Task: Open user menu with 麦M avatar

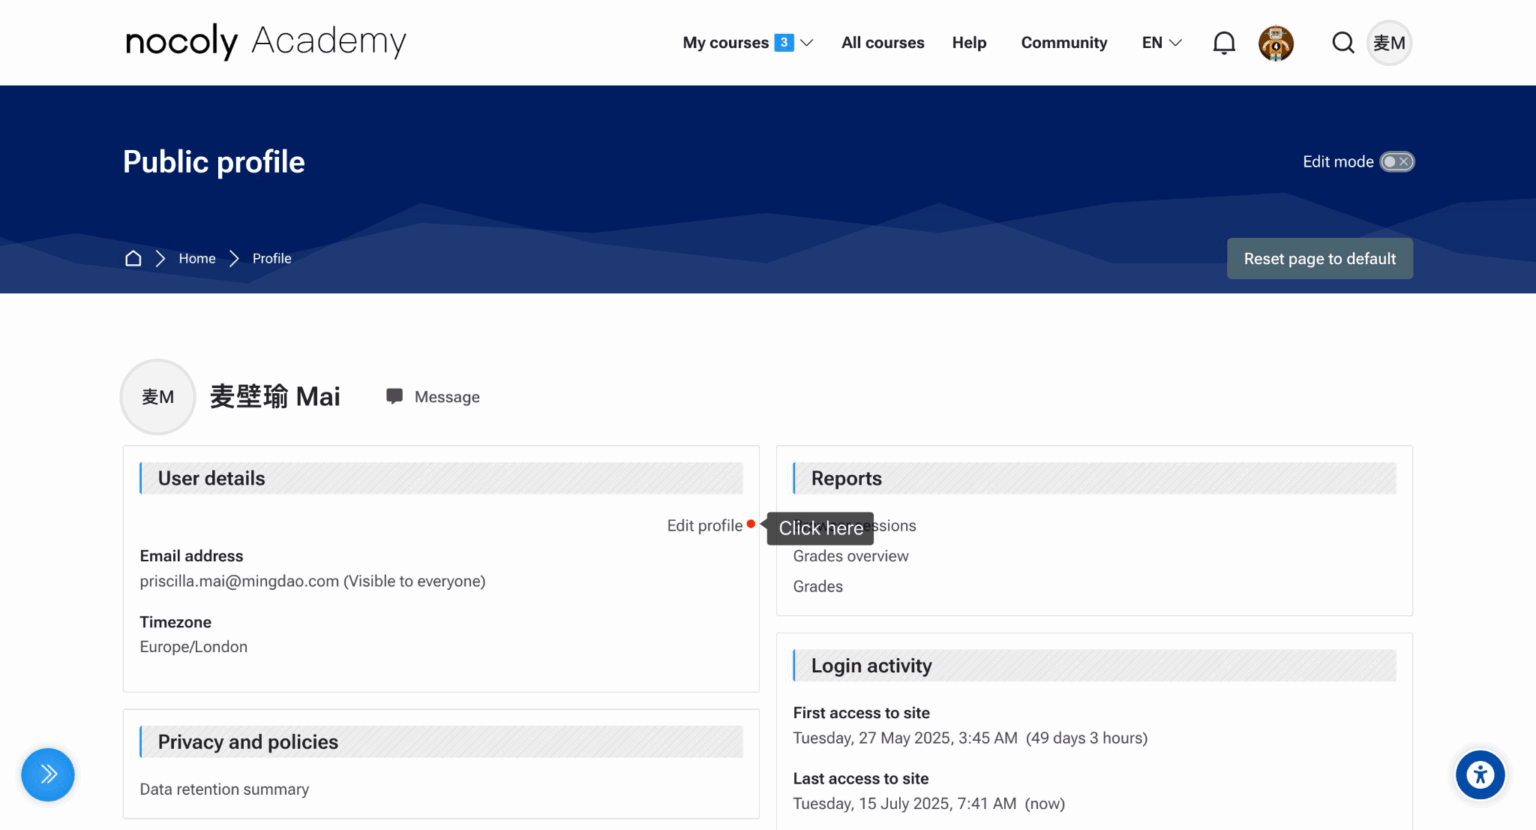Action: [x=1389, y=43]
